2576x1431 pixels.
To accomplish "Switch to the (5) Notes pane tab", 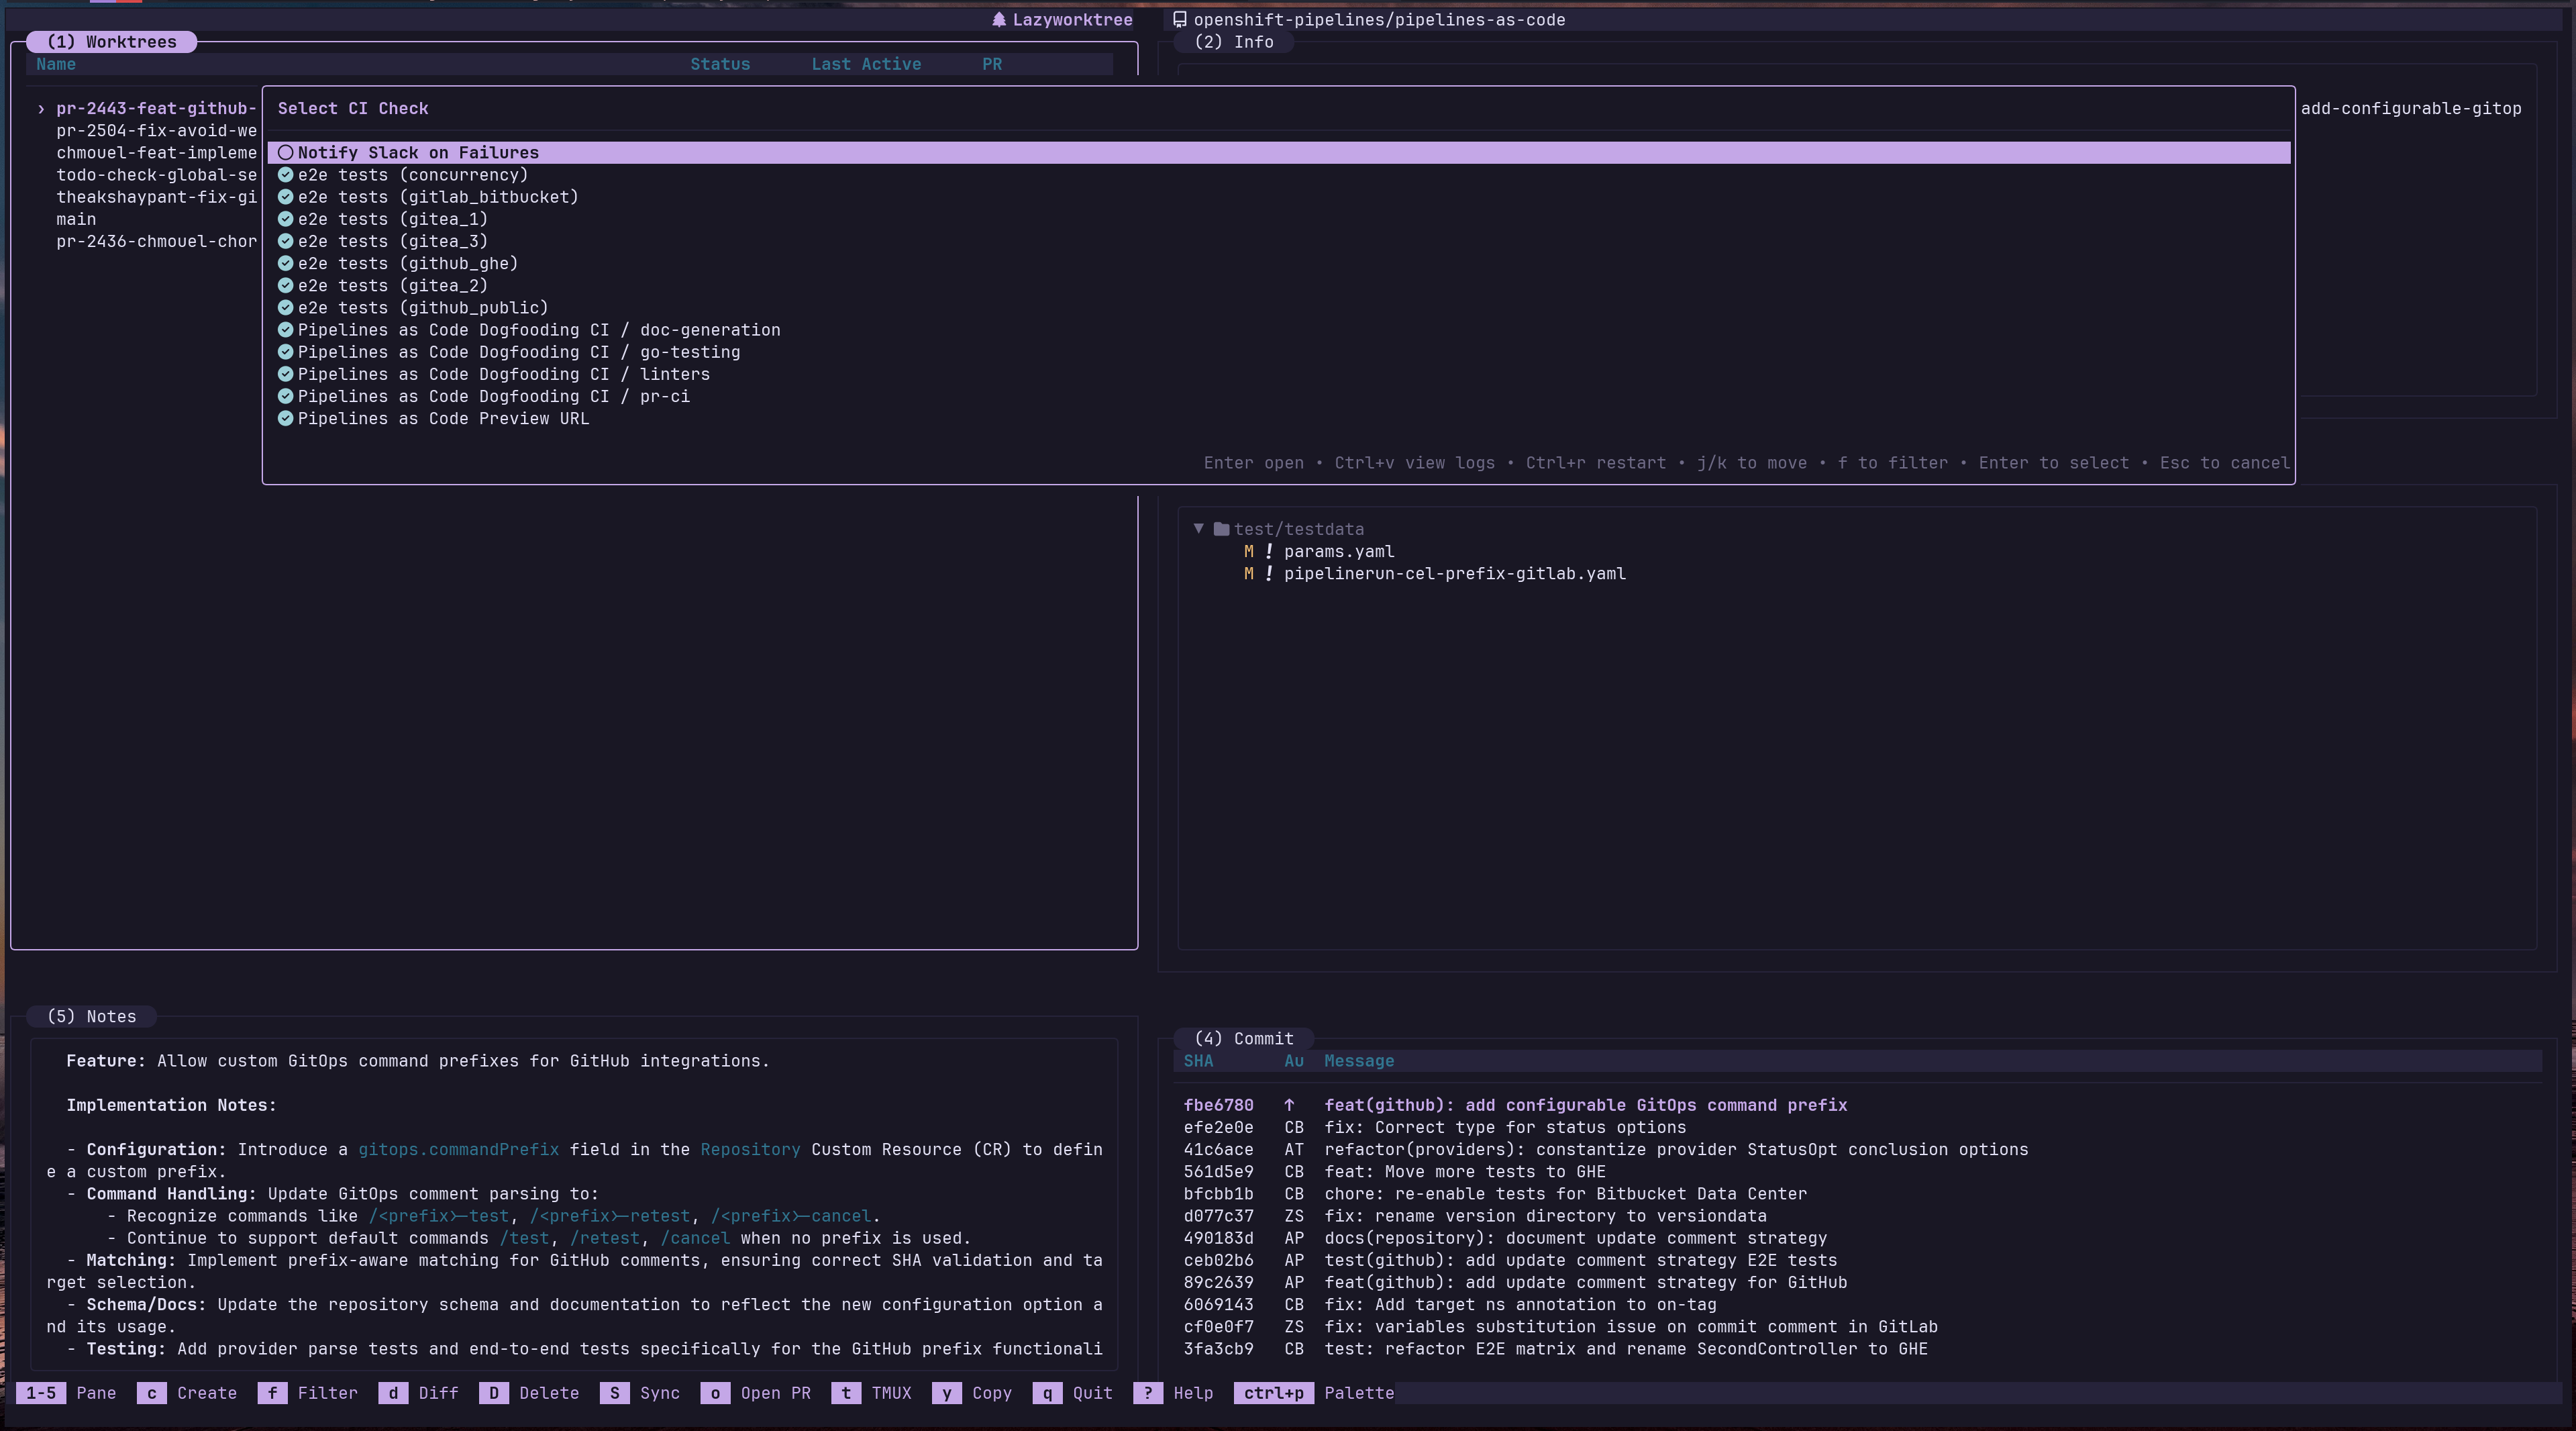I will pos(91,1016).
